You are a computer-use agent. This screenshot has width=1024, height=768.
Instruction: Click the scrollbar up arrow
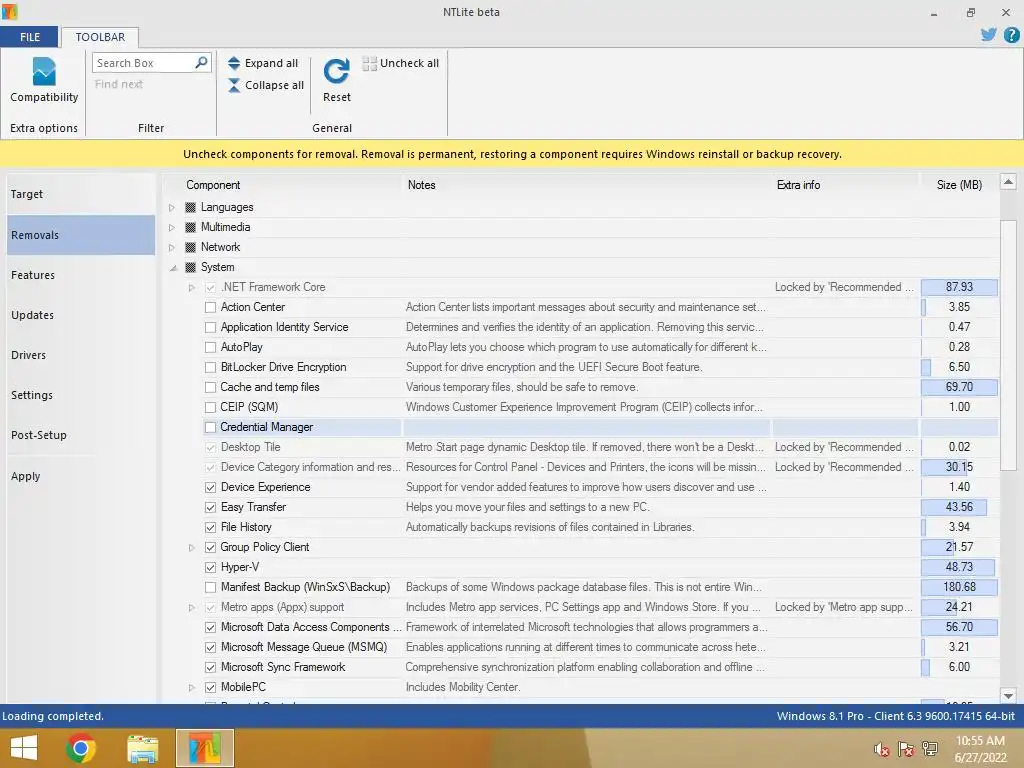[x=1008, y=182]
